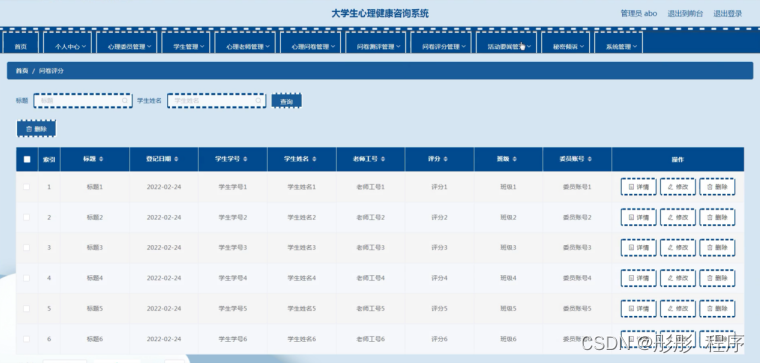Sort the table by 评分 column
The image size is (760, 363).
[445, 159]
